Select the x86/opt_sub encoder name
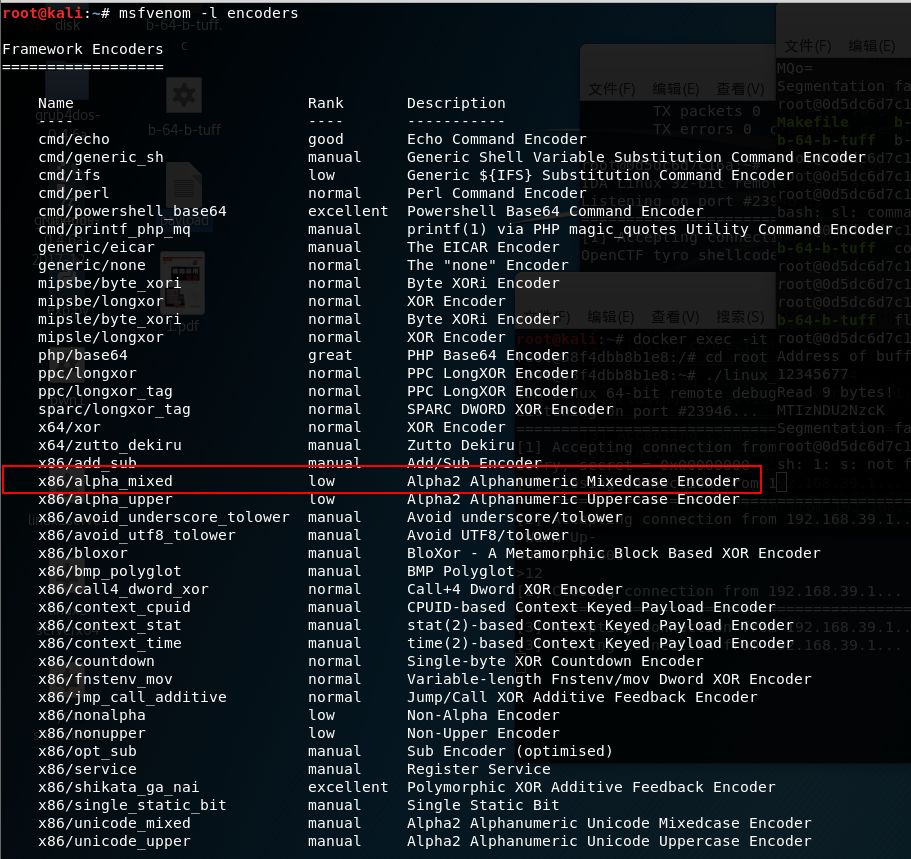Screen dimensions: 911x859 [87, 751]
